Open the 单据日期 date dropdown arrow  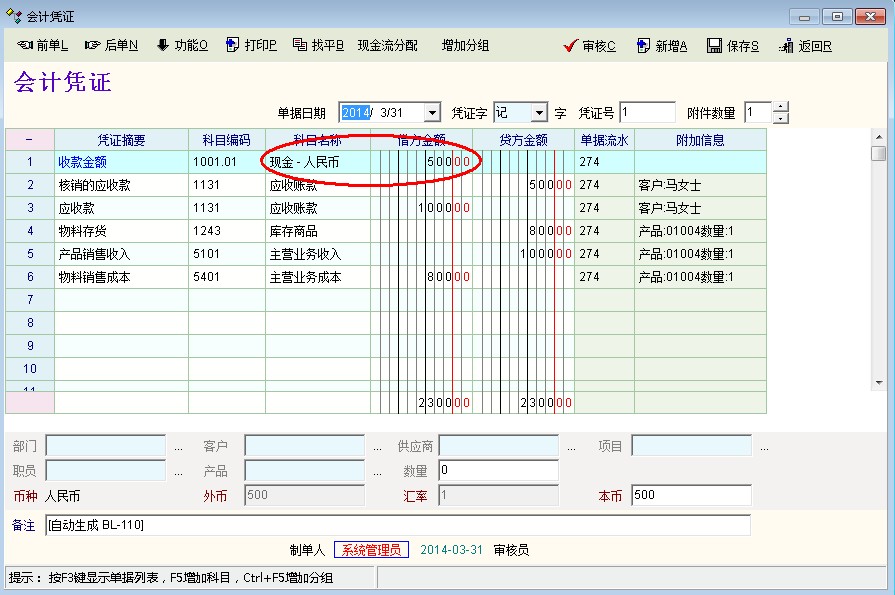[432, 113]
